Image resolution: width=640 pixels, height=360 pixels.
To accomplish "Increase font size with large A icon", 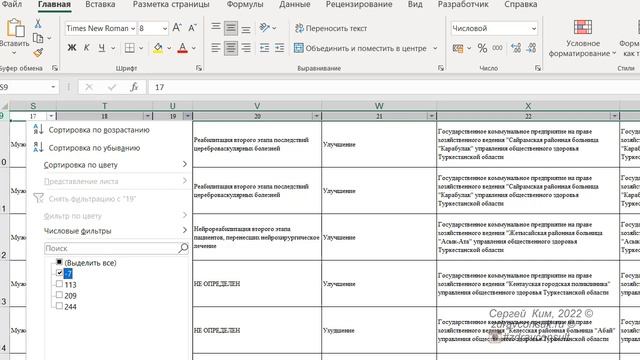I will [x=177, y=28].
